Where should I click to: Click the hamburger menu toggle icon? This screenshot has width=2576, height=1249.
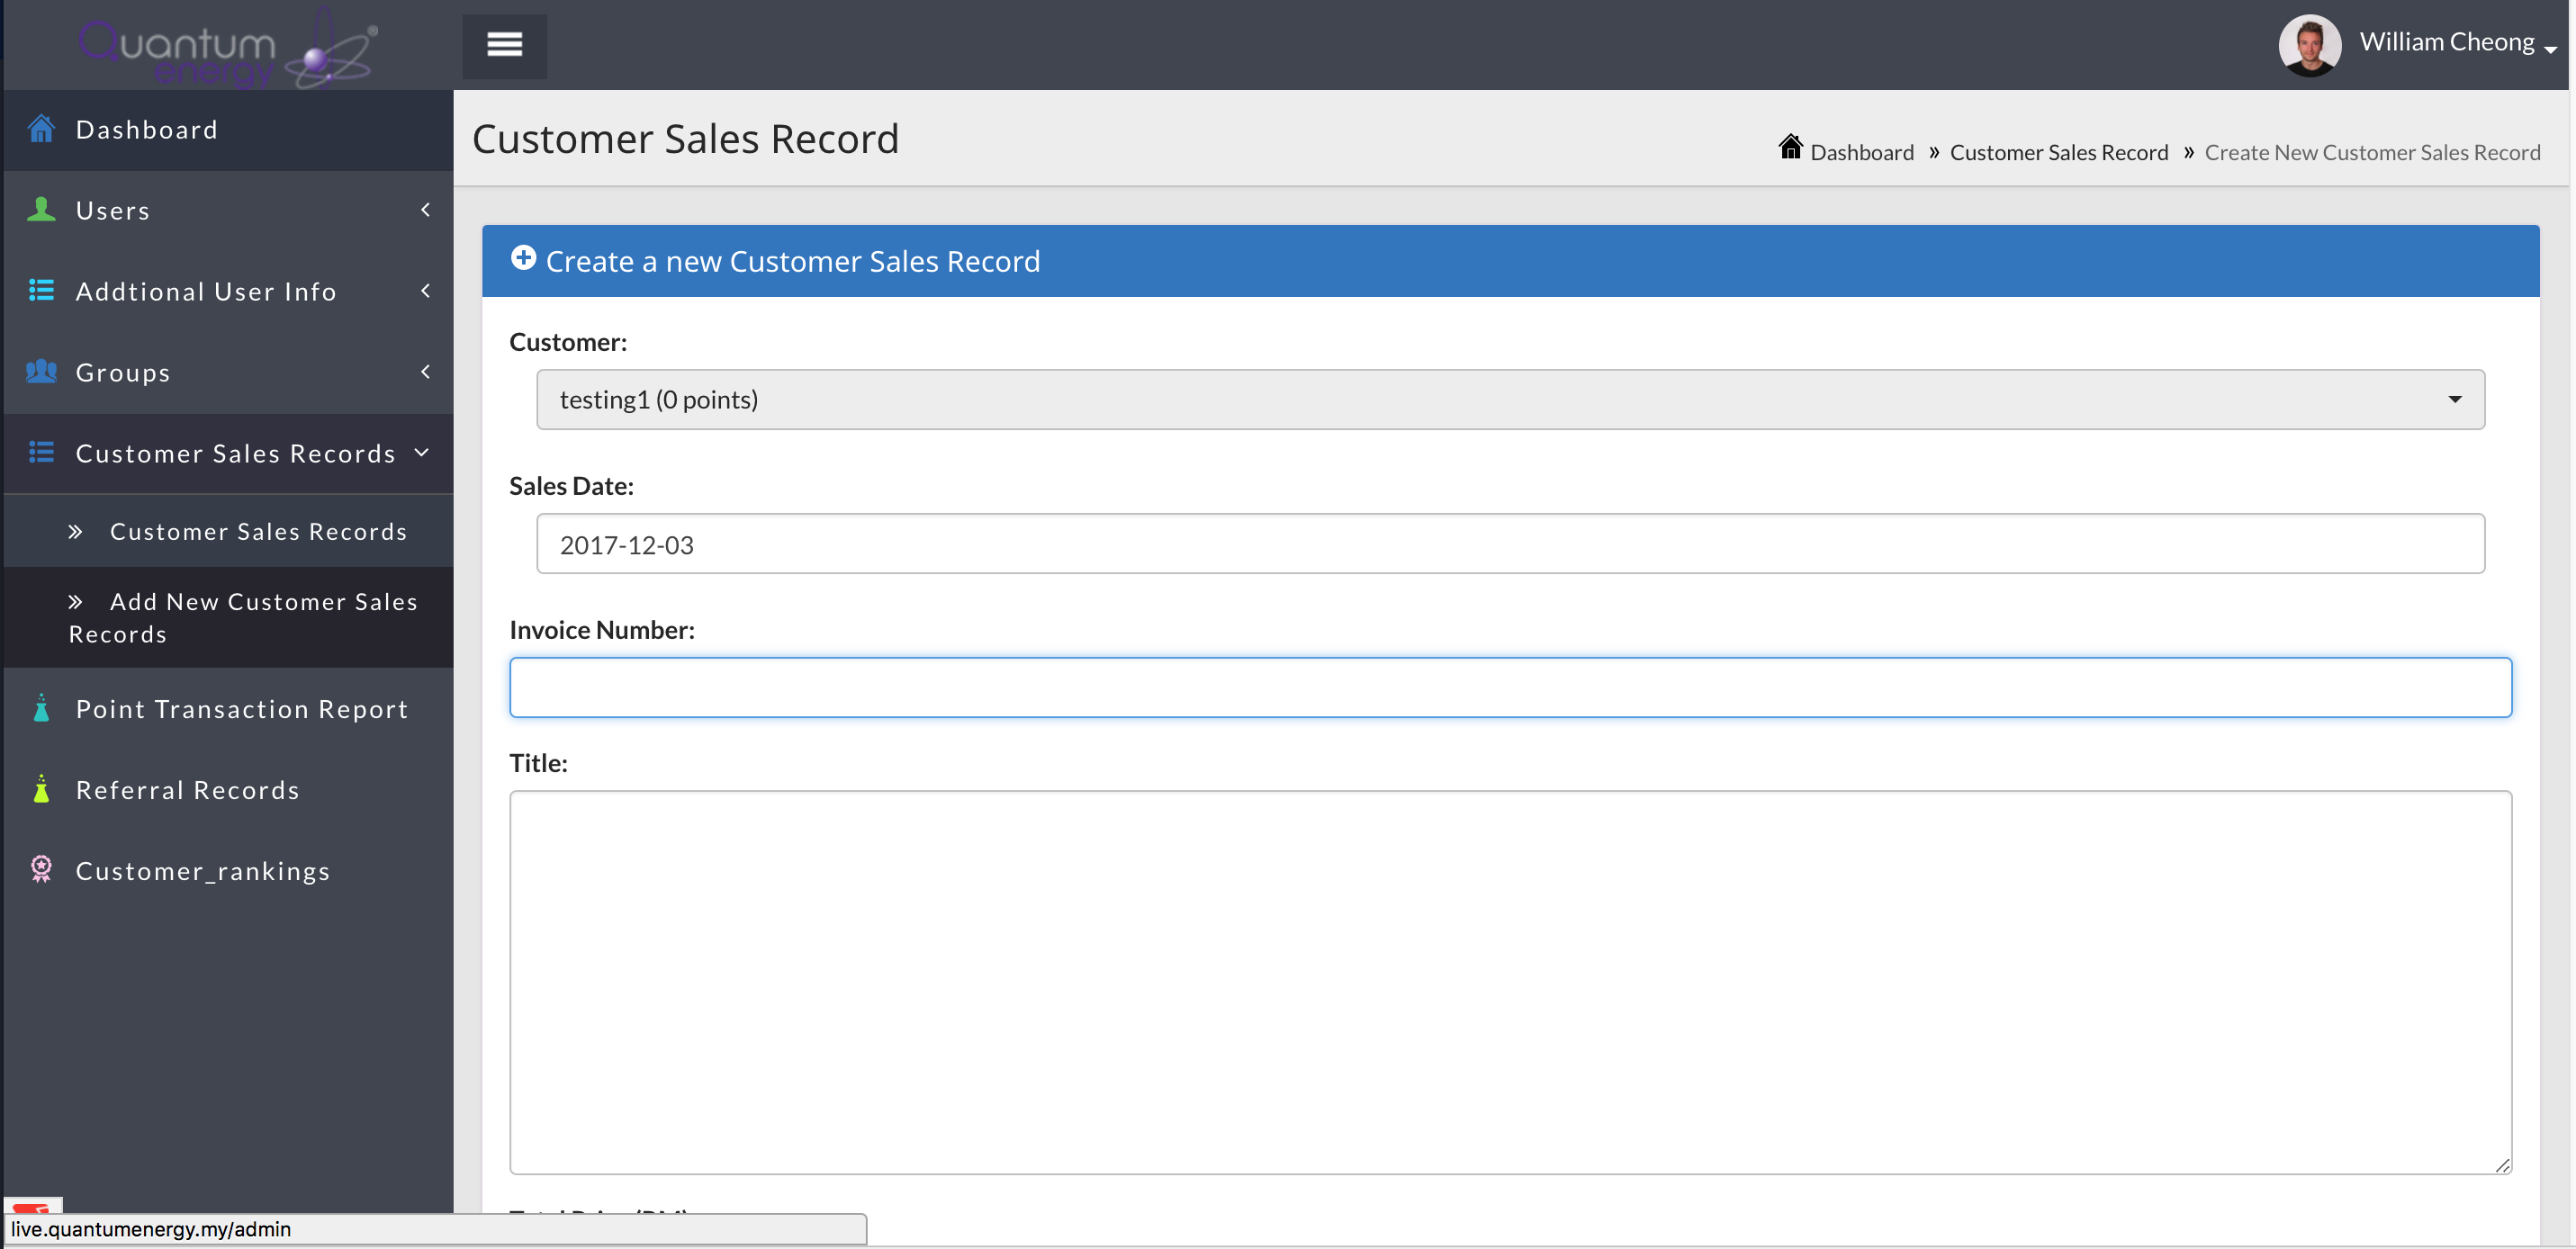click(504, 45)
